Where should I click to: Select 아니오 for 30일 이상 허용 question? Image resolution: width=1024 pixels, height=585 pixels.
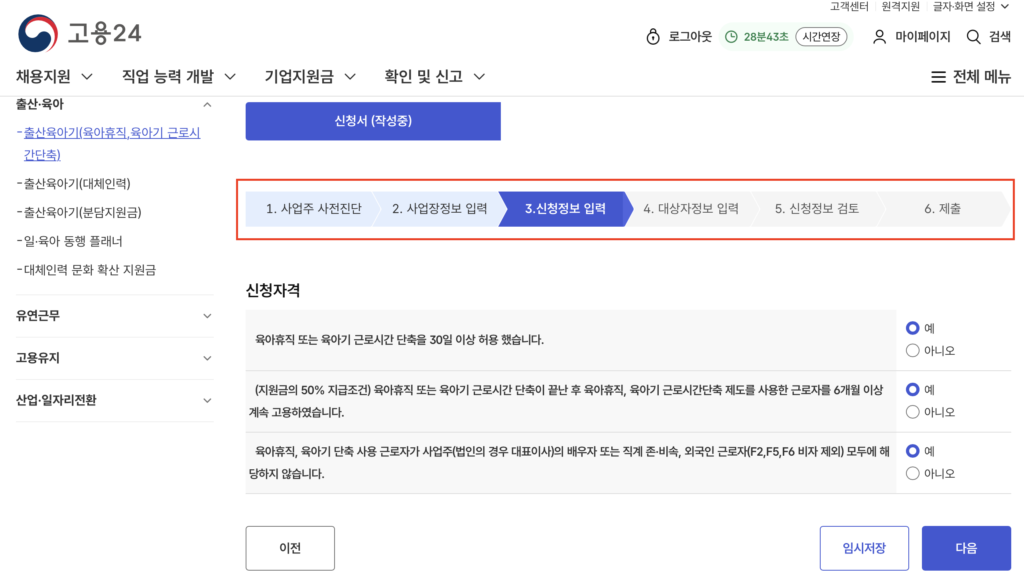tap(912, 351)
